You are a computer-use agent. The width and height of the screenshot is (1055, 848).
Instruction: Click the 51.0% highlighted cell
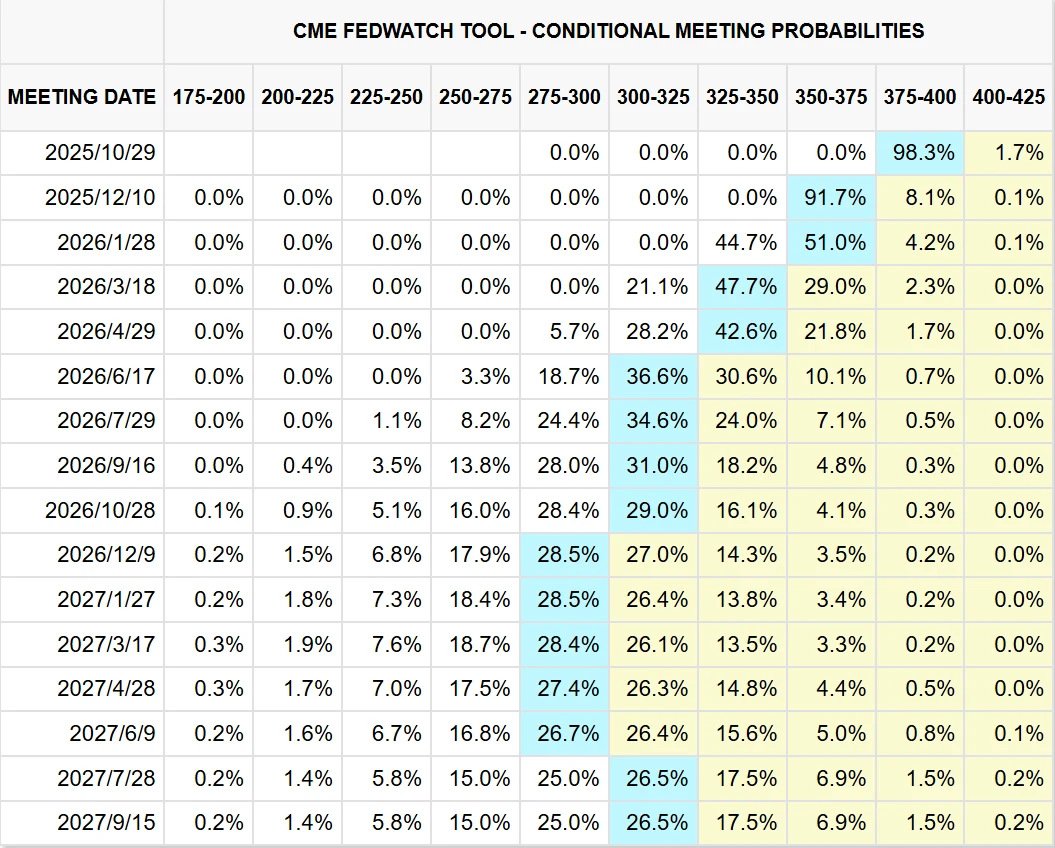click(x=832, y=242)
